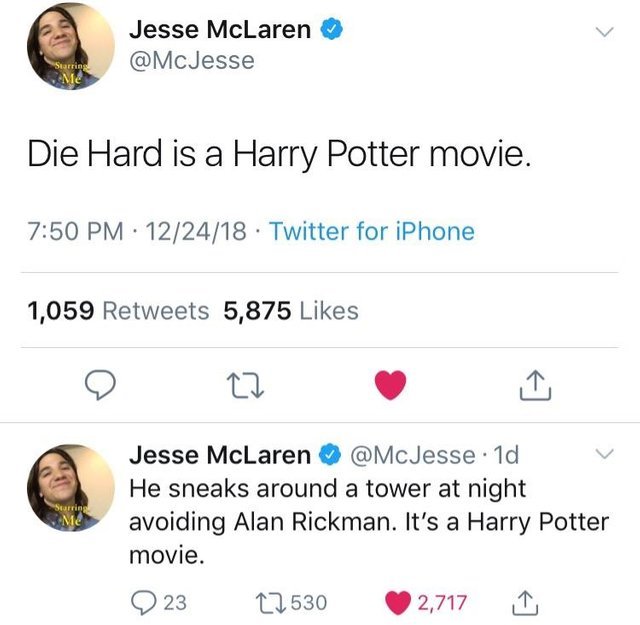Share the main tweet via upload icon

click(536, 385)
